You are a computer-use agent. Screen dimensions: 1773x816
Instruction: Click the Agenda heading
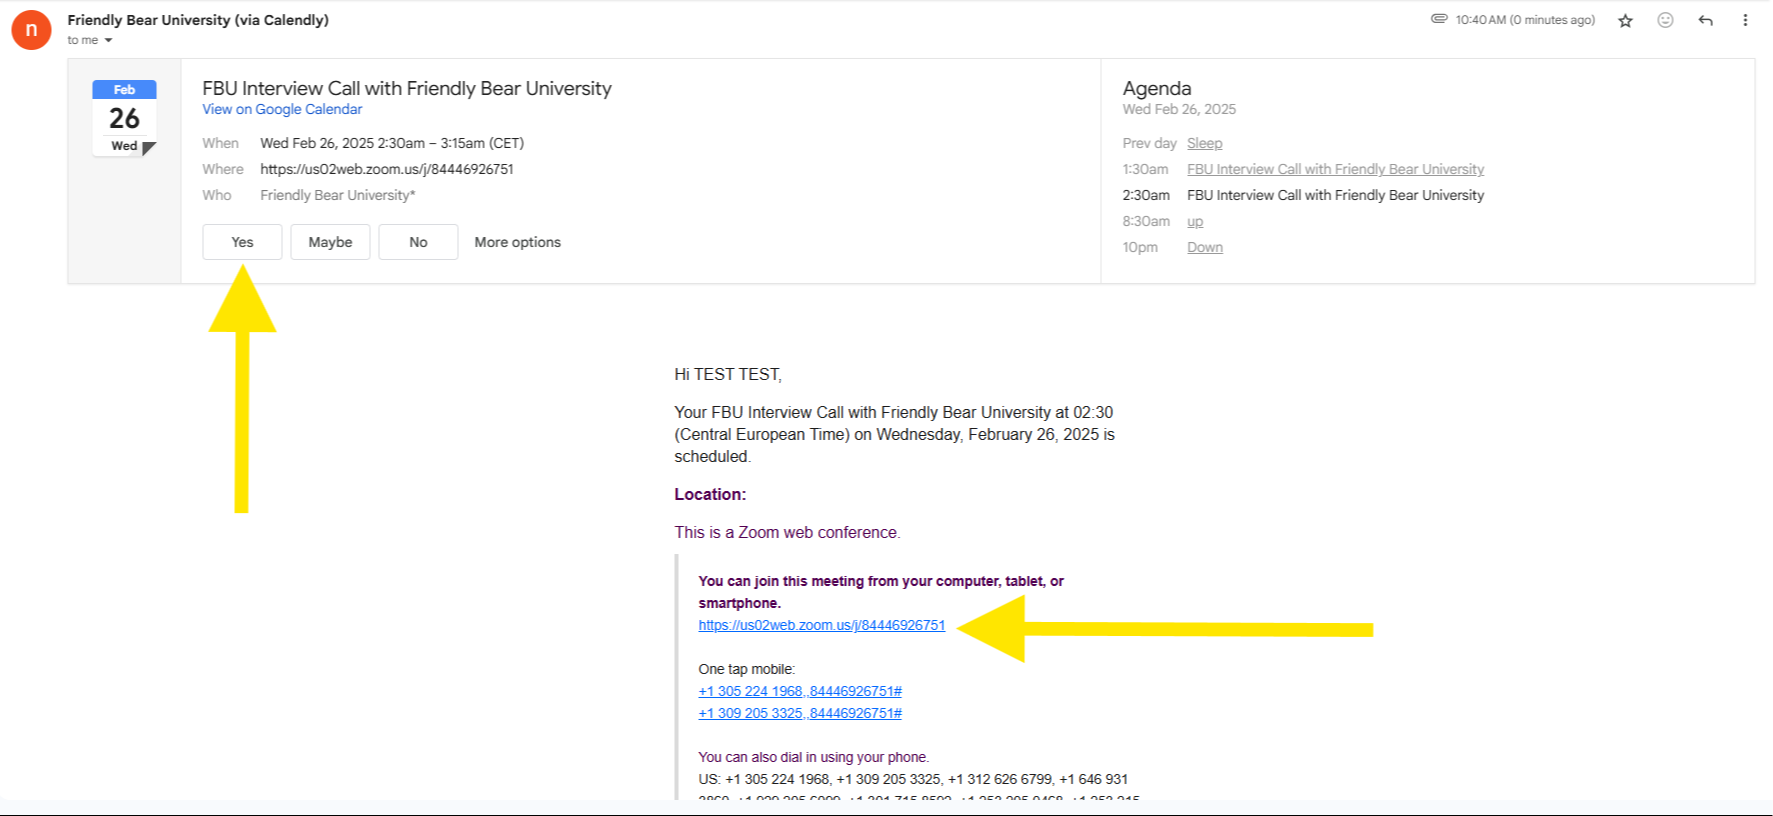point(1157,88)
